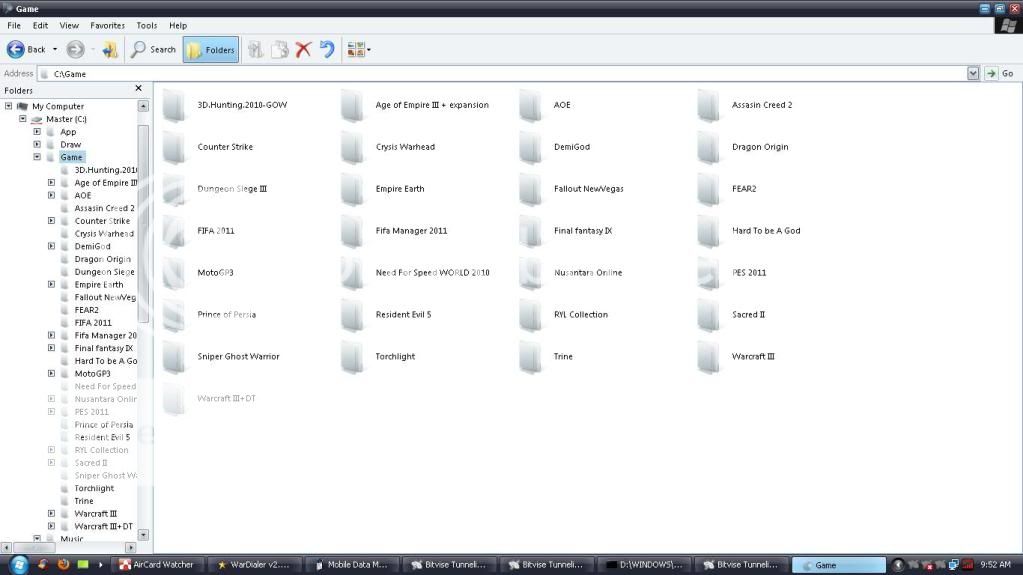This screenshot has height=575, width=1023.
Task: Open the File menu
Action: 14,25
